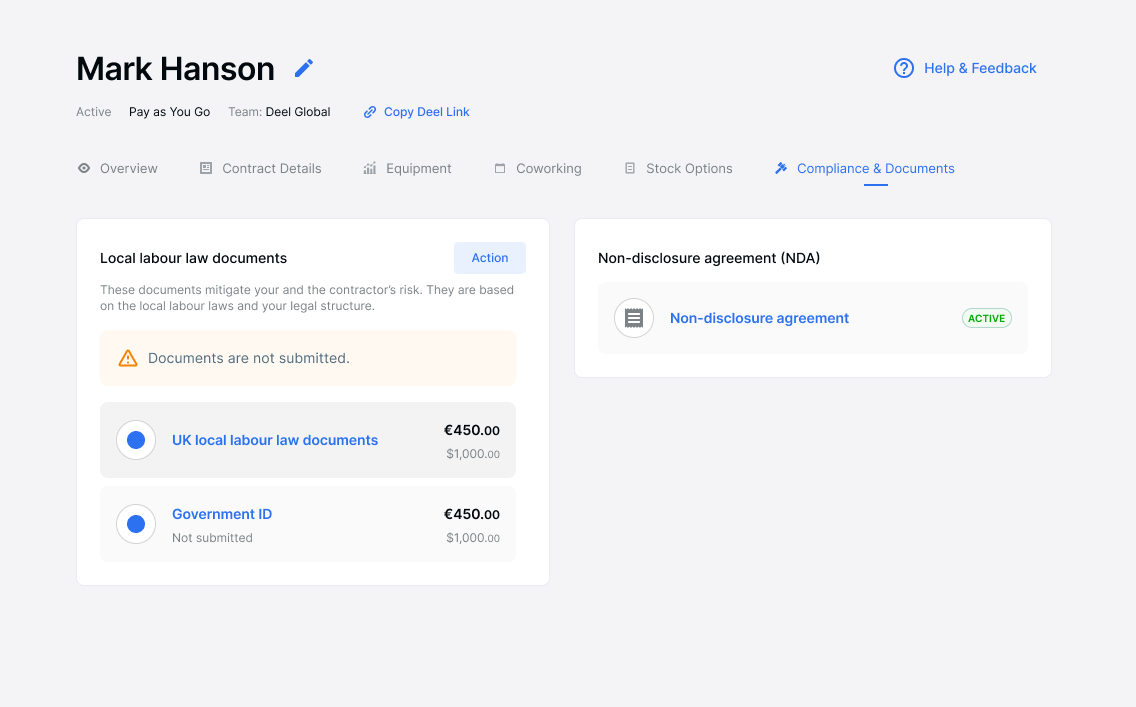1136x707 pixels.
Task: Open the Contract Details tab
Action: (x=271, y=168)
